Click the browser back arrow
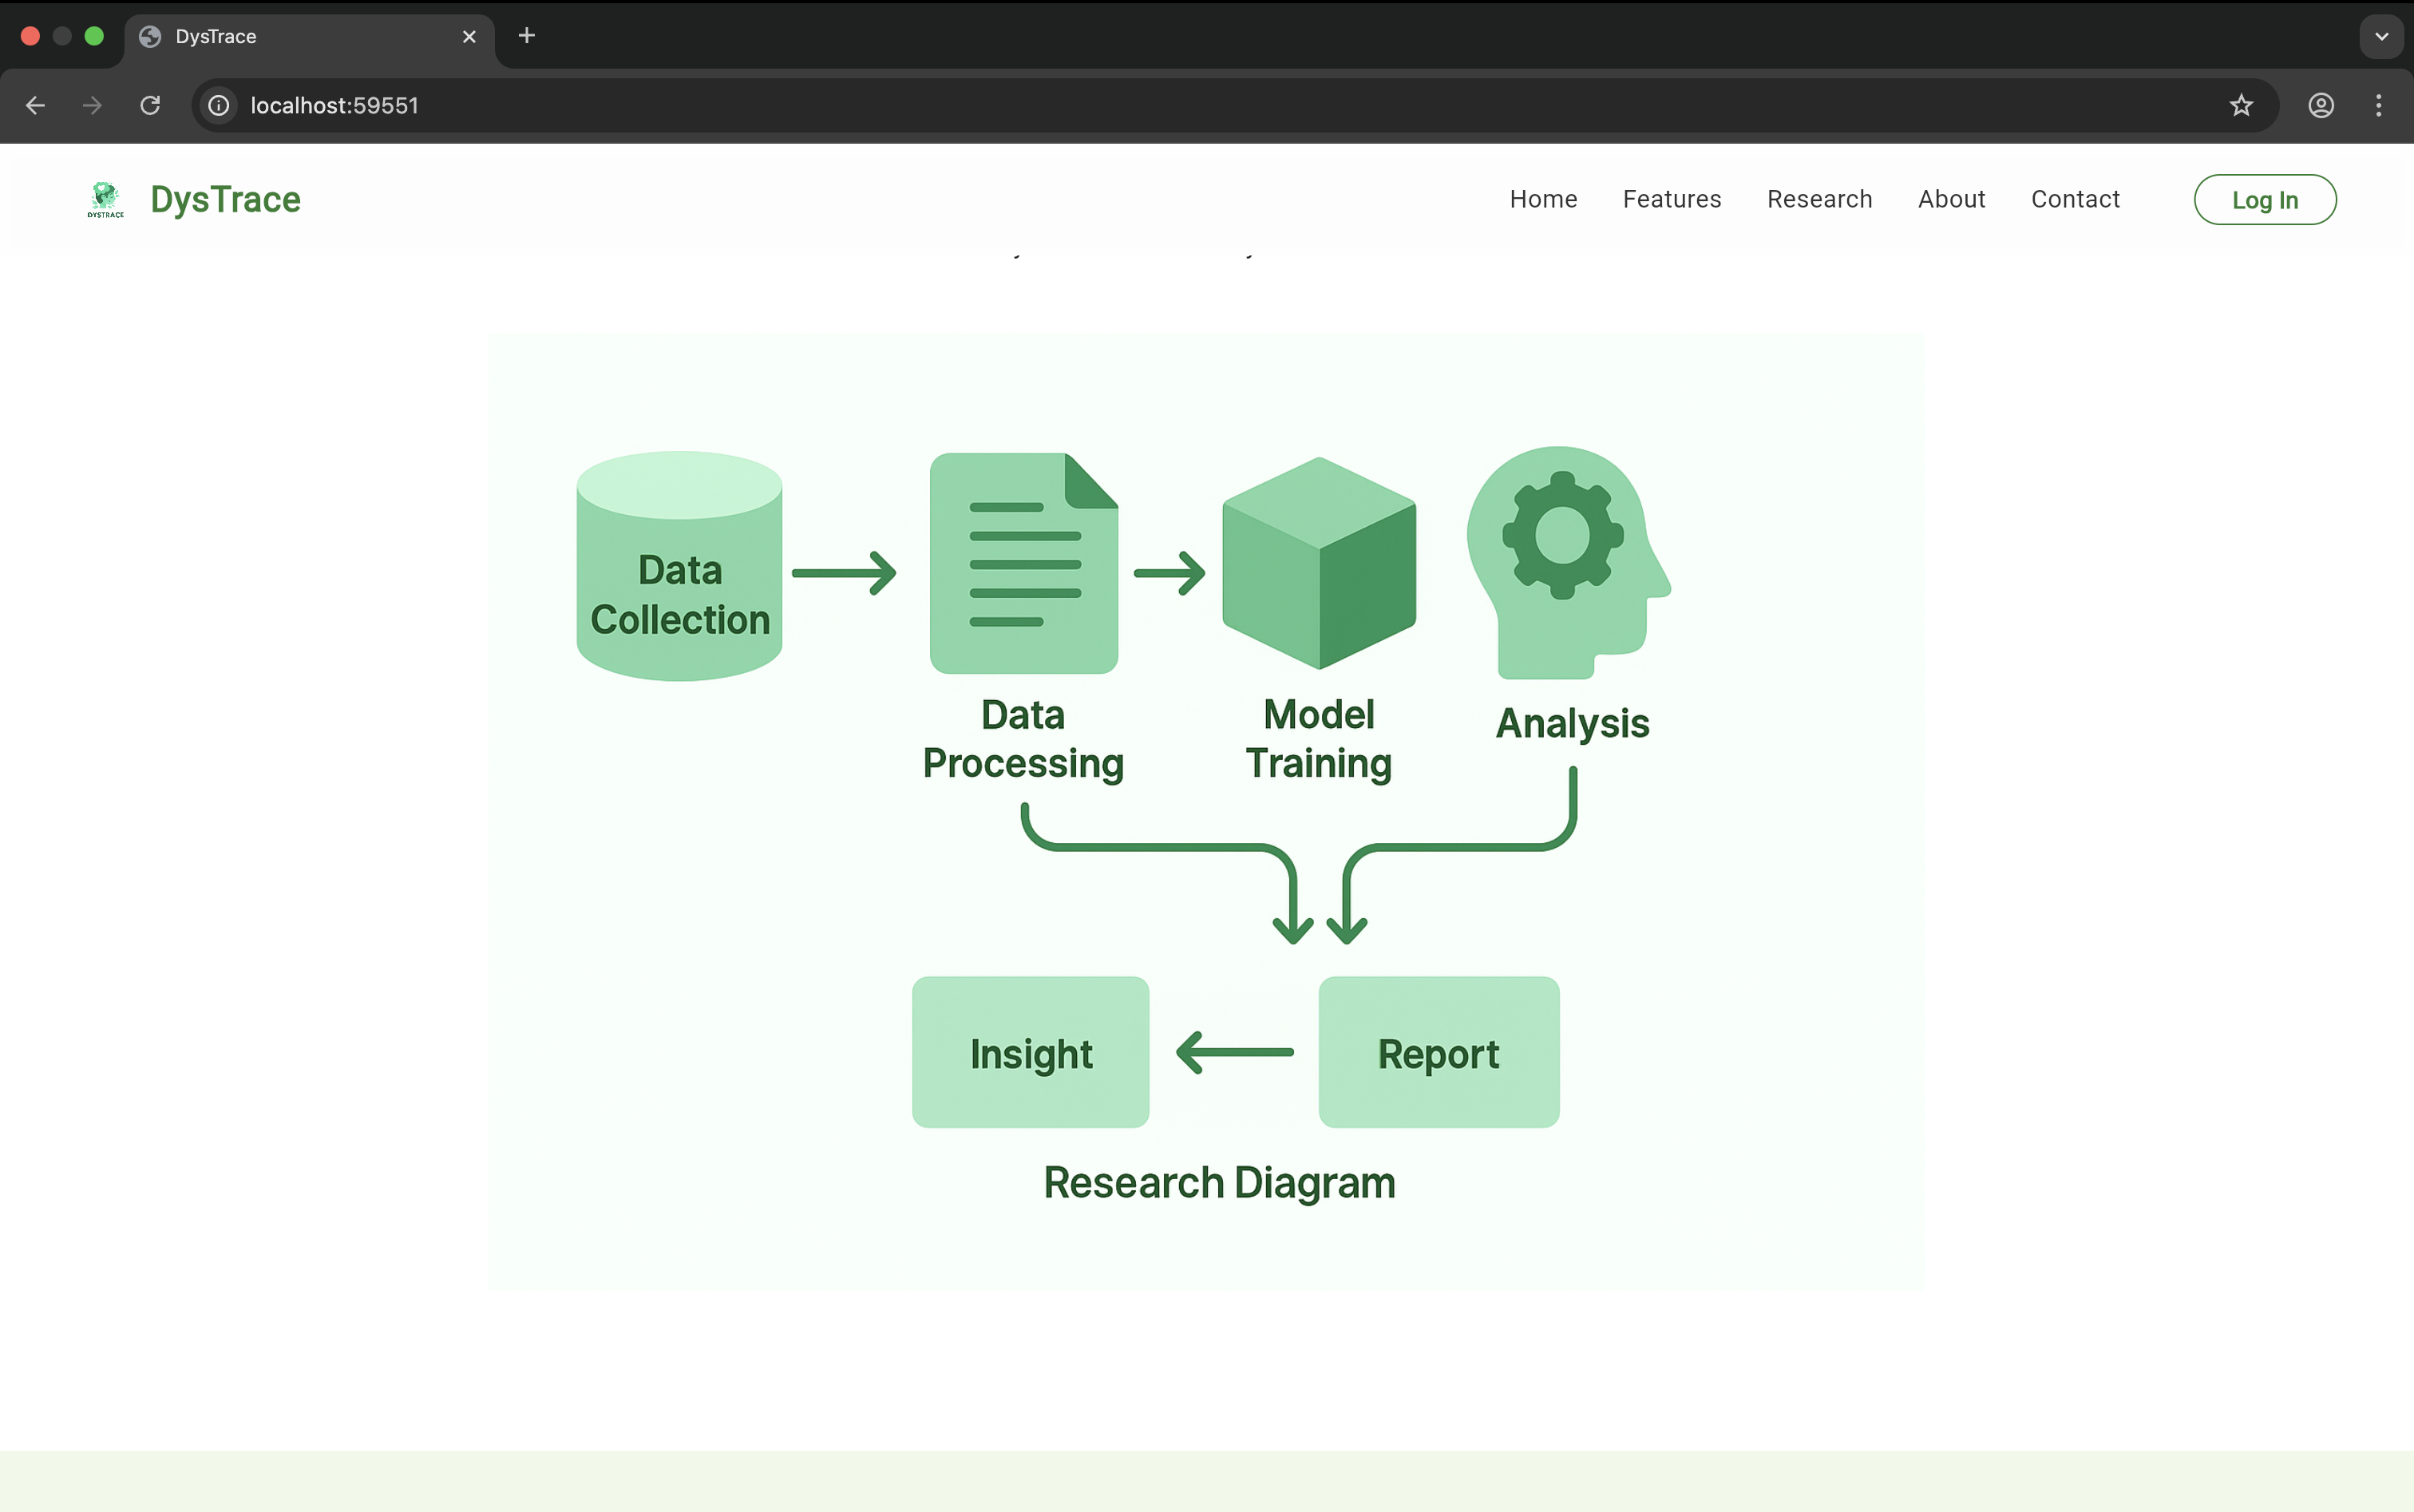Viewport: 2414px width, 1512px height. pyautogui.click(x=36, y=105)
